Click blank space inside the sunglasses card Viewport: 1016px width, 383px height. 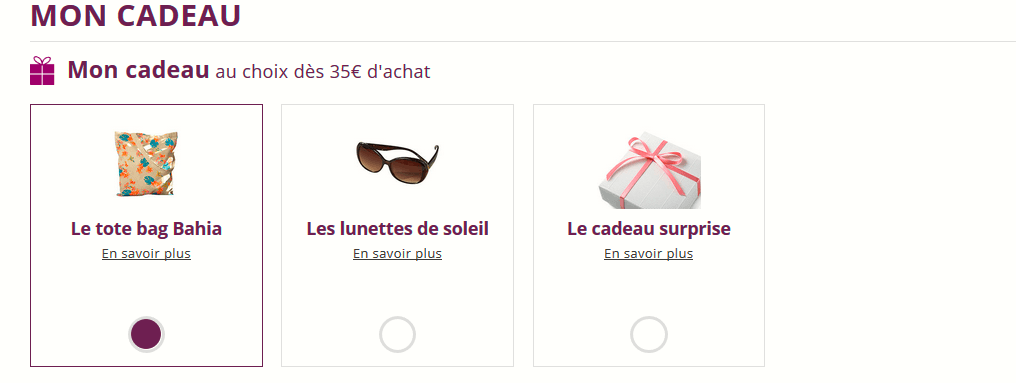point(397,288)
